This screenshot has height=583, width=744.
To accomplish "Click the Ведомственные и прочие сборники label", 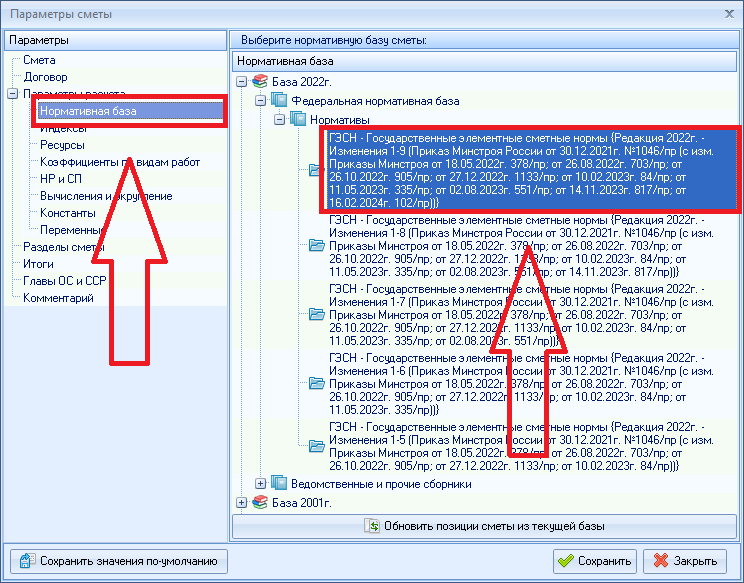I will [381, 484].
